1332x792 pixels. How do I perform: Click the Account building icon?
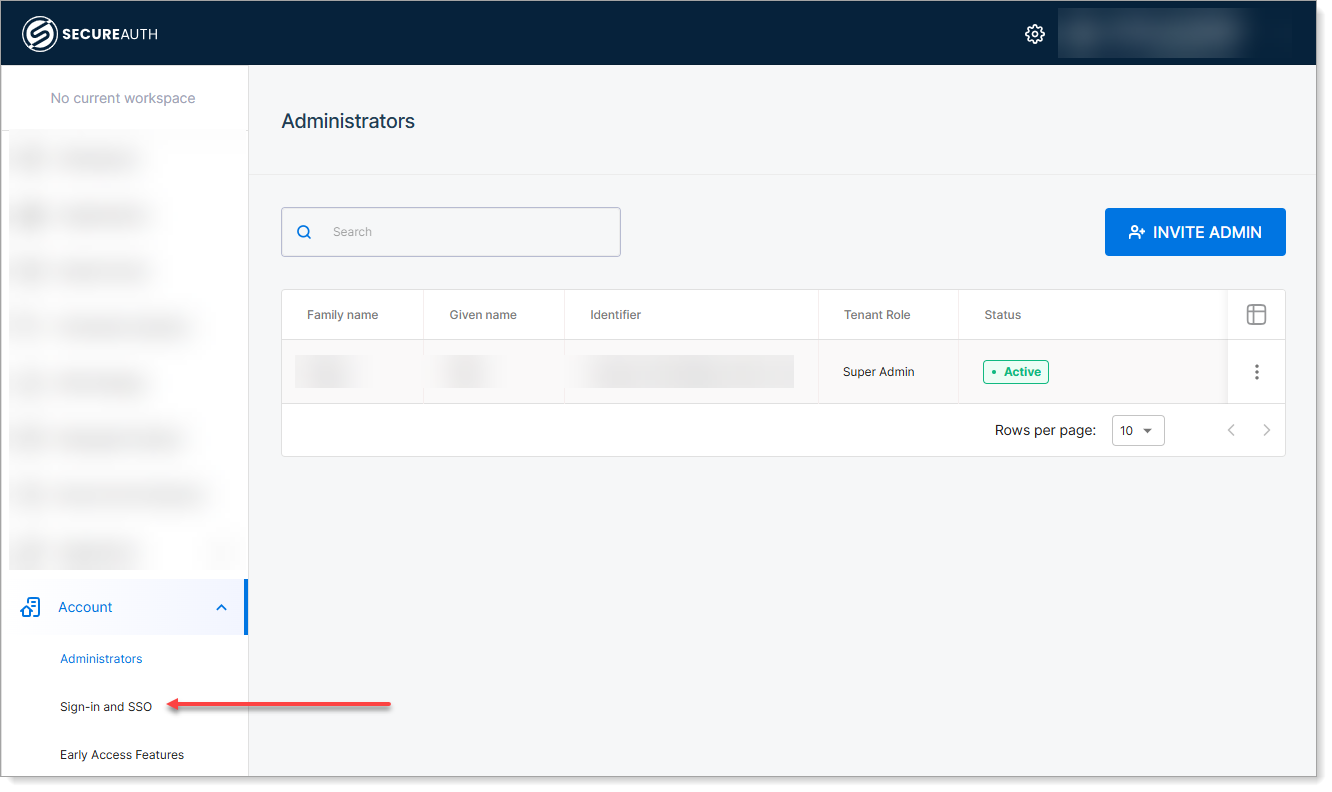31,607
